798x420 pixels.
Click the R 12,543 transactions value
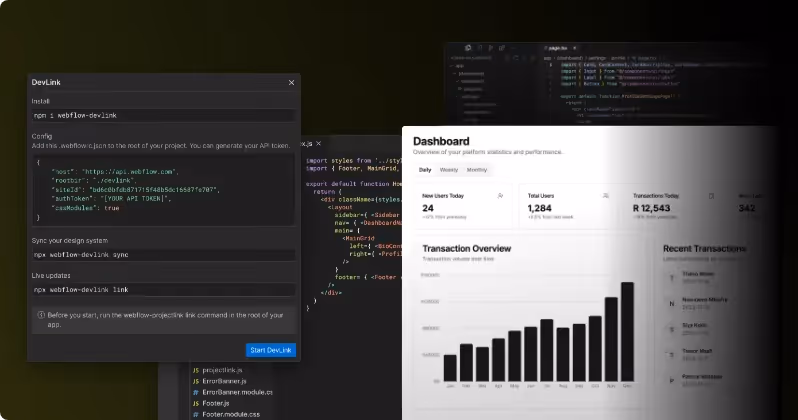(651, 208)
